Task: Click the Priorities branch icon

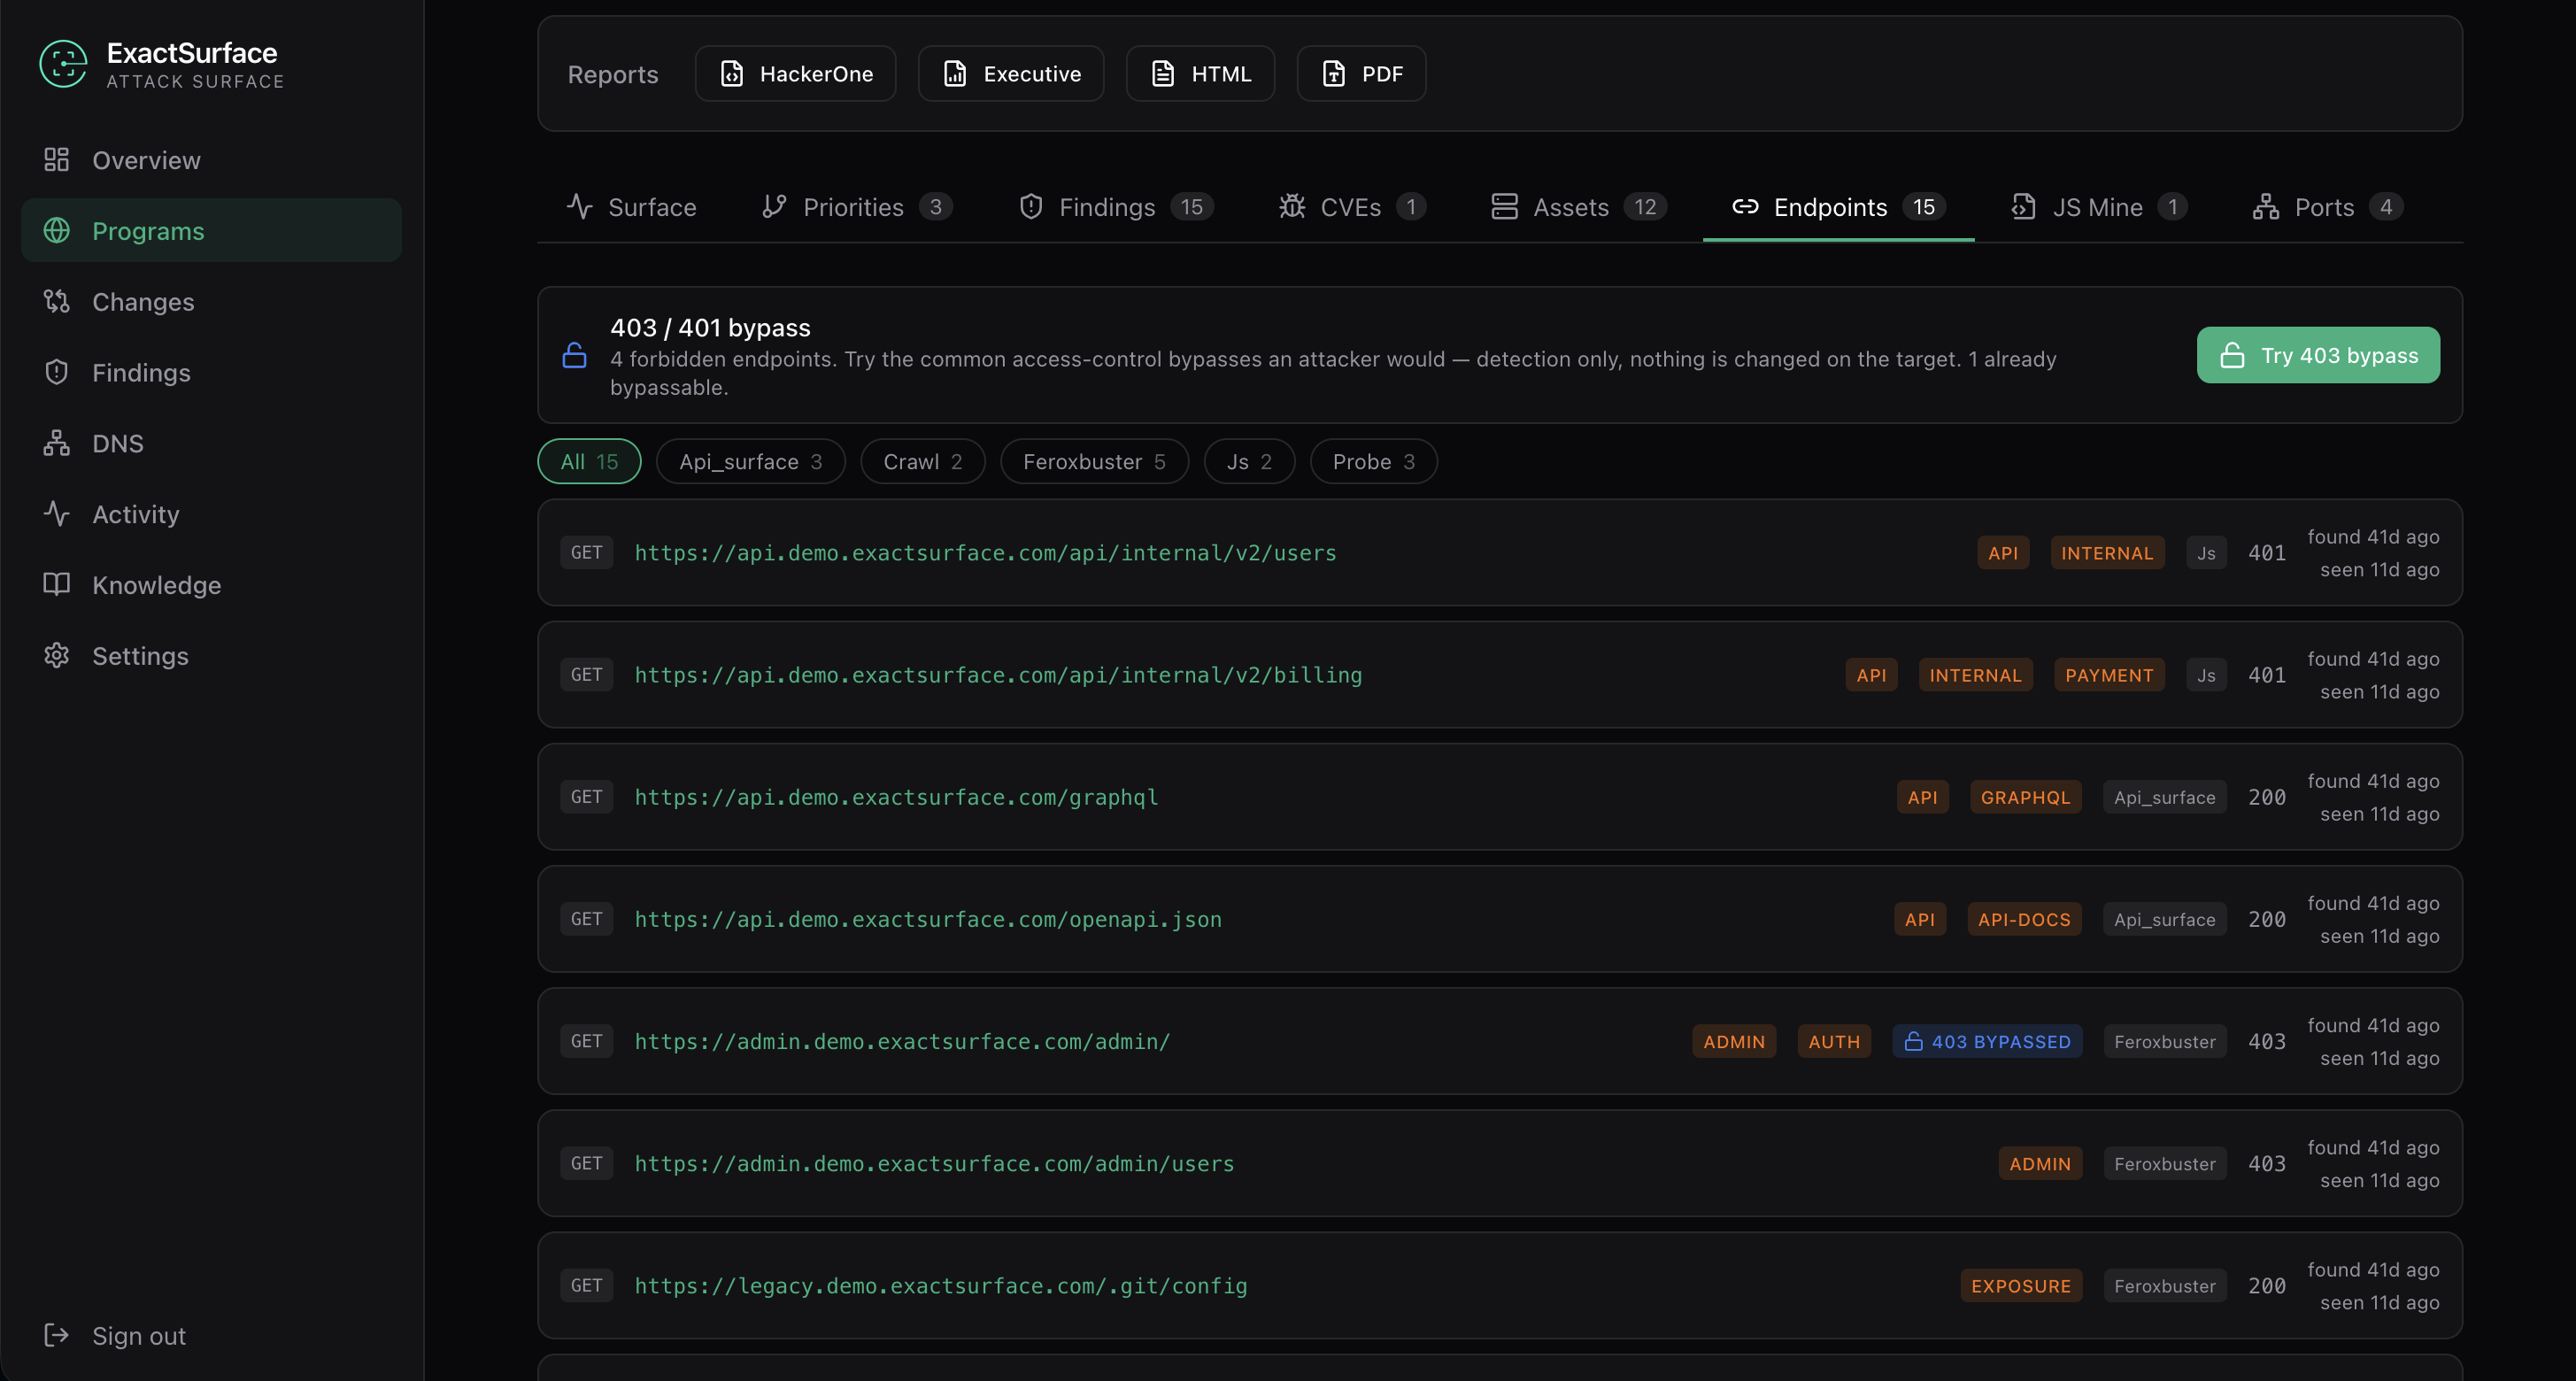Action: pos(775,207)
